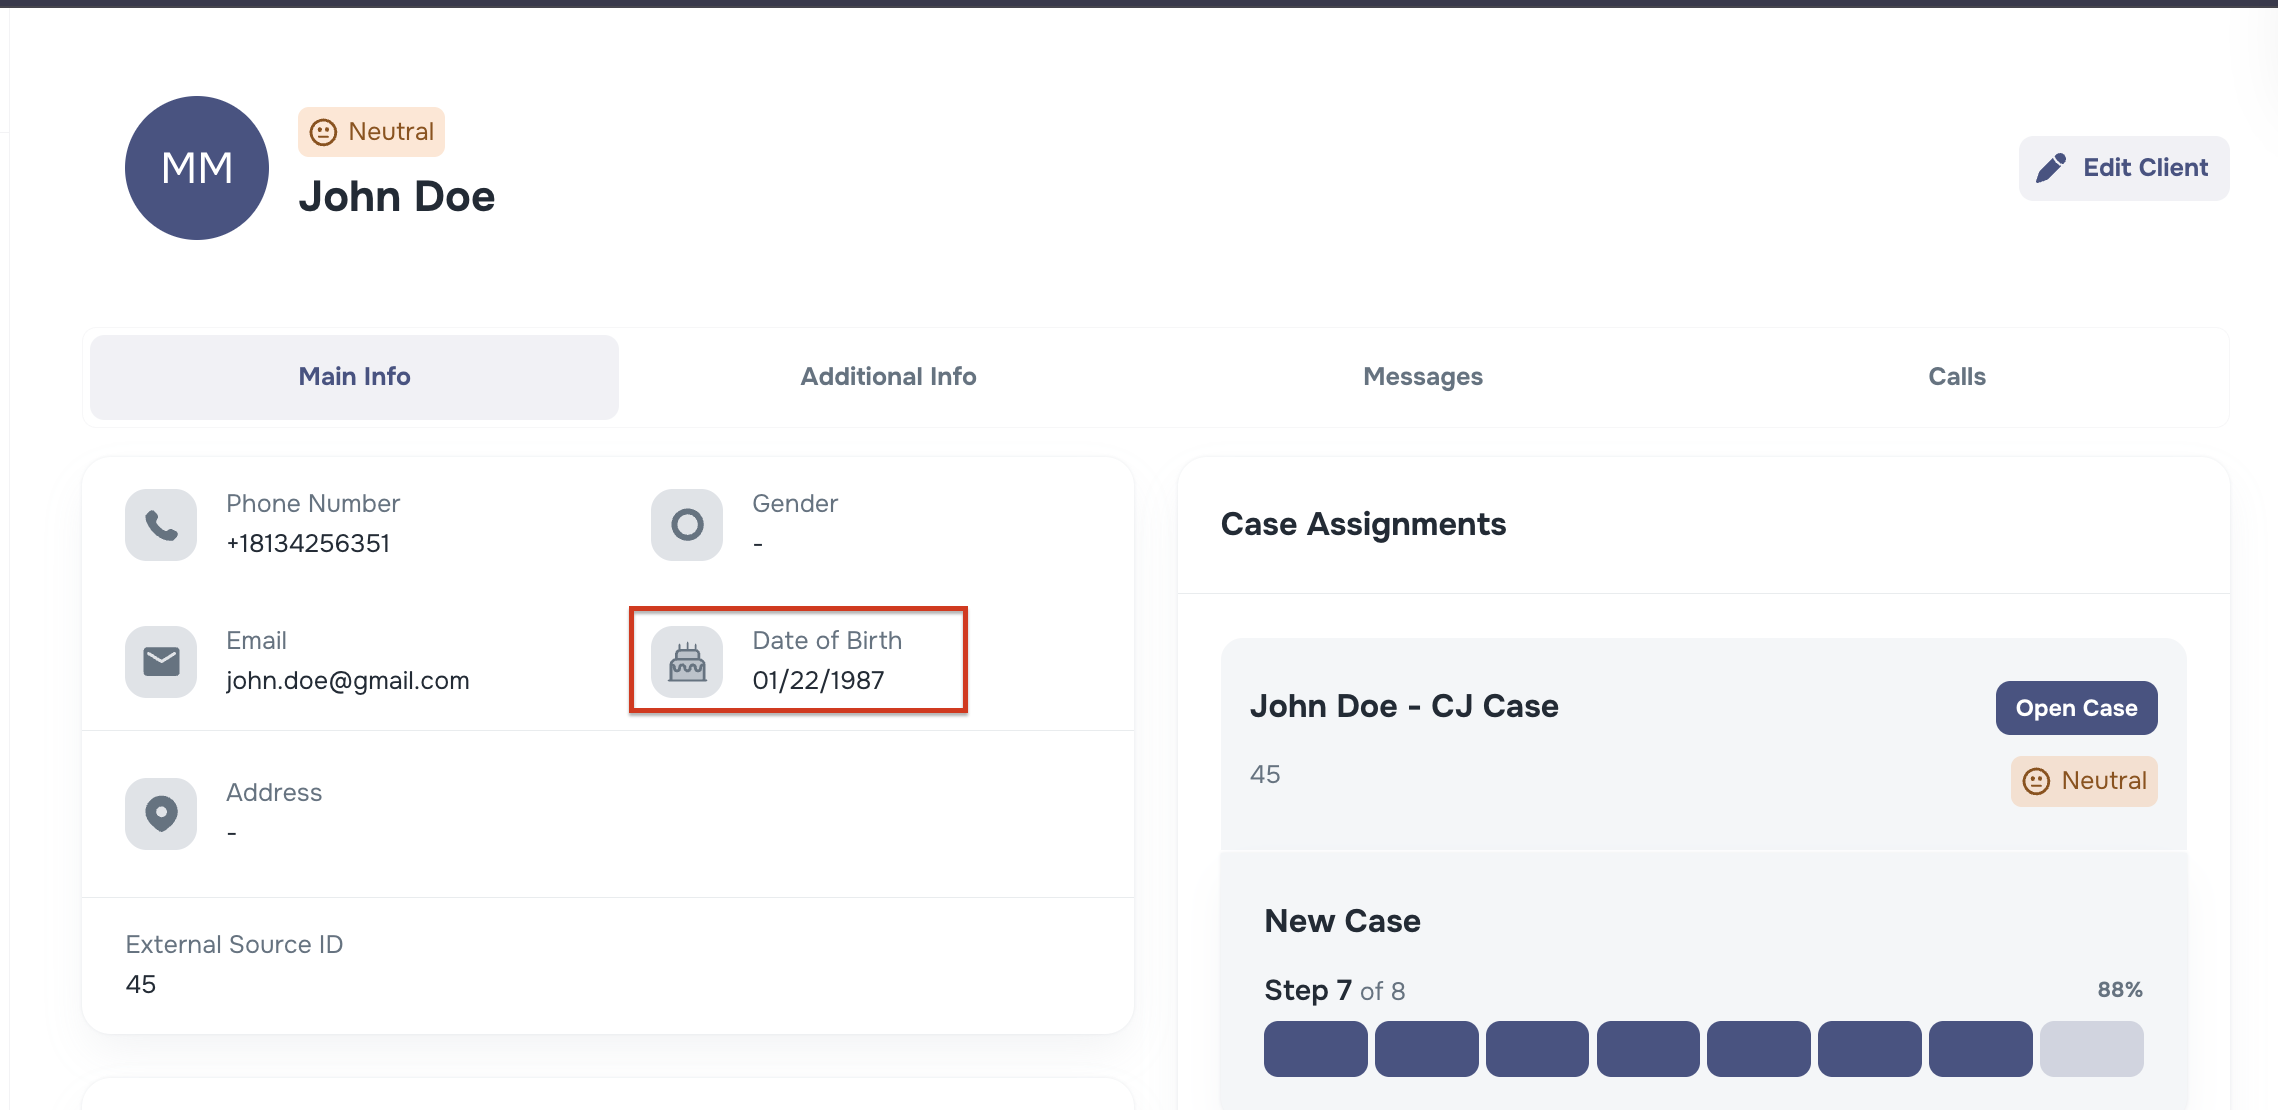The width and height of the screenshot is (2278, 1110).
Task: Open the Messages tab
Action: click(1422, 377)
